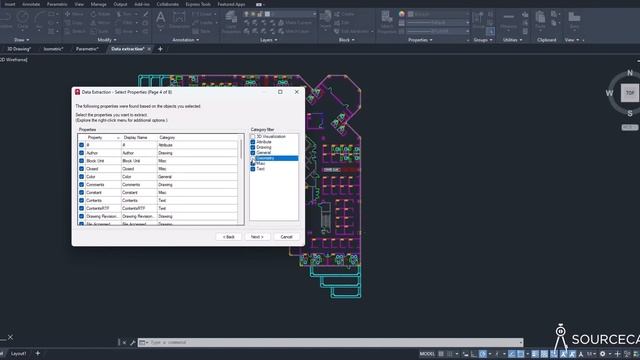Screen dimensions: 640x360
Task: Click the Move tool in the Modify panel
Action: (73, 14)
